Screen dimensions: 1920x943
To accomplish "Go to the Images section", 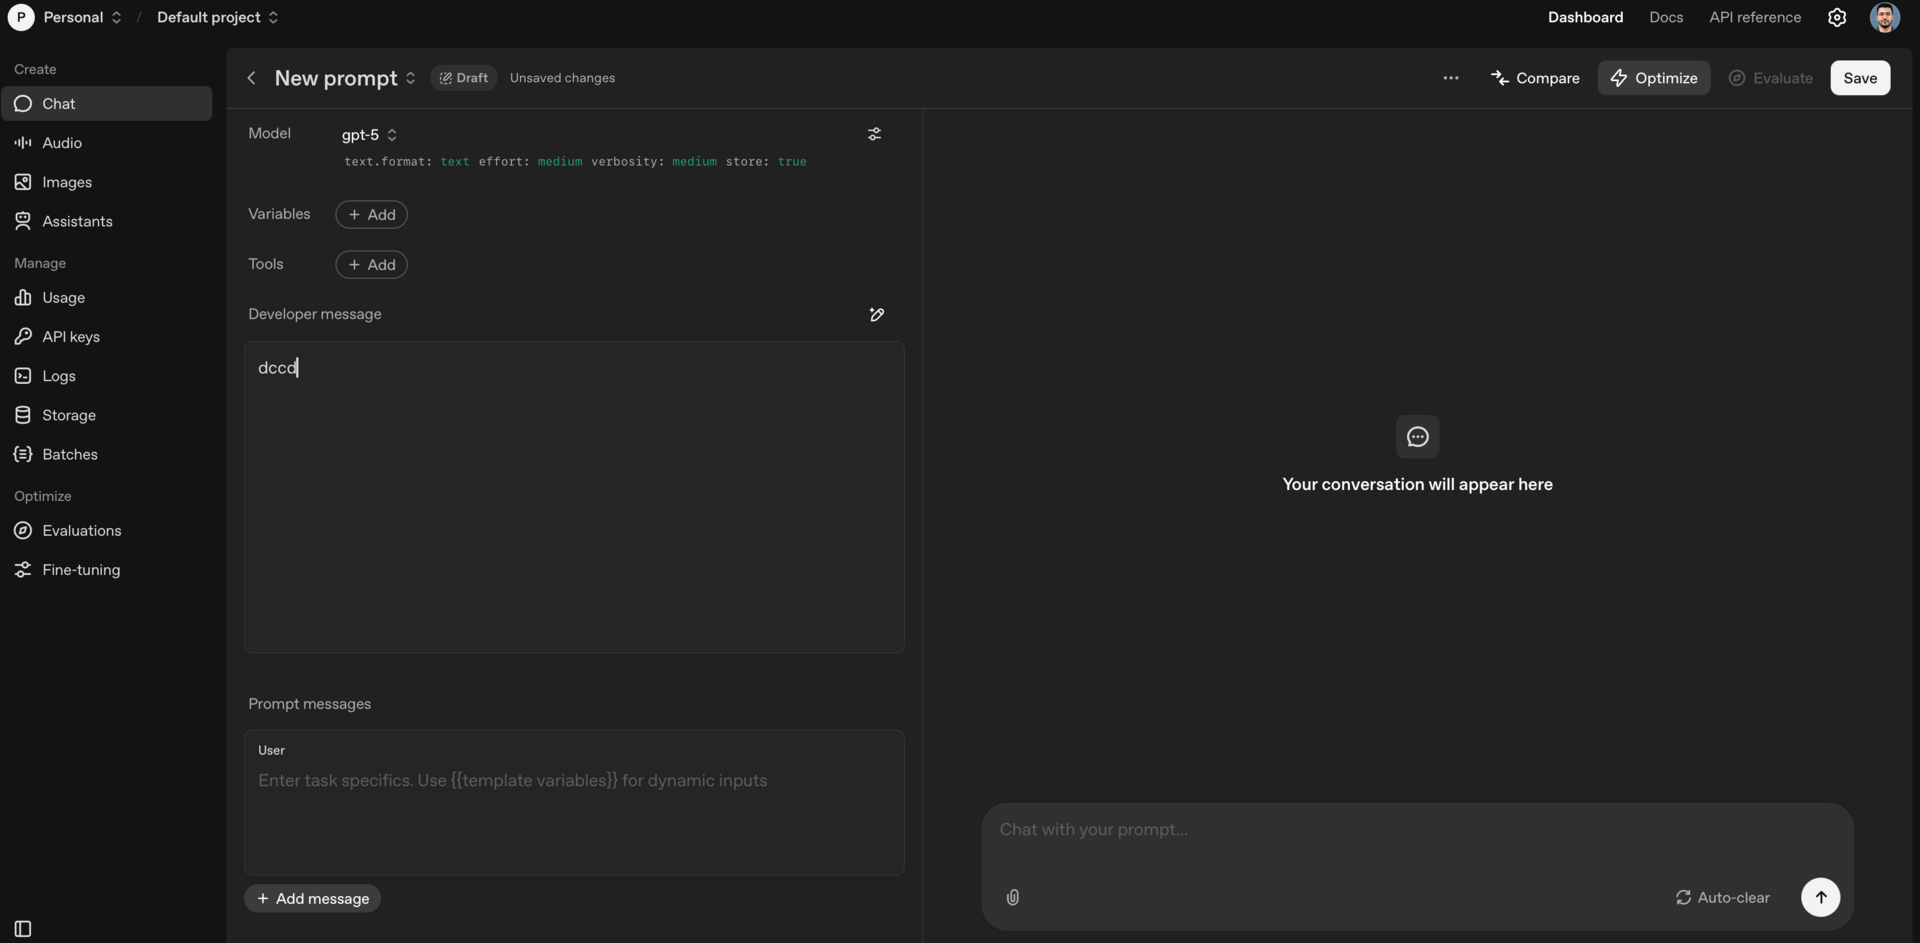I will pos(107,182).
